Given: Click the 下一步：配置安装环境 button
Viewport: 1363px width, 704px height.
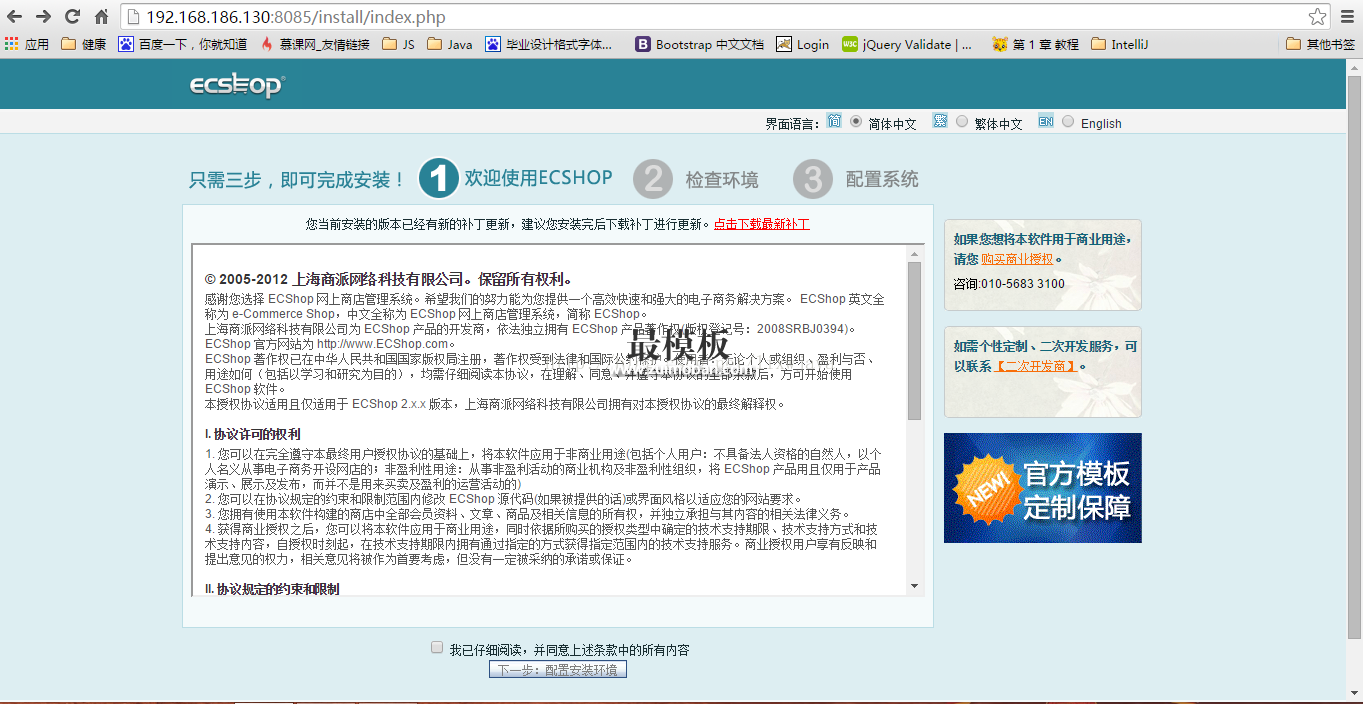Looking at the screenshot, I should point(558,670).
